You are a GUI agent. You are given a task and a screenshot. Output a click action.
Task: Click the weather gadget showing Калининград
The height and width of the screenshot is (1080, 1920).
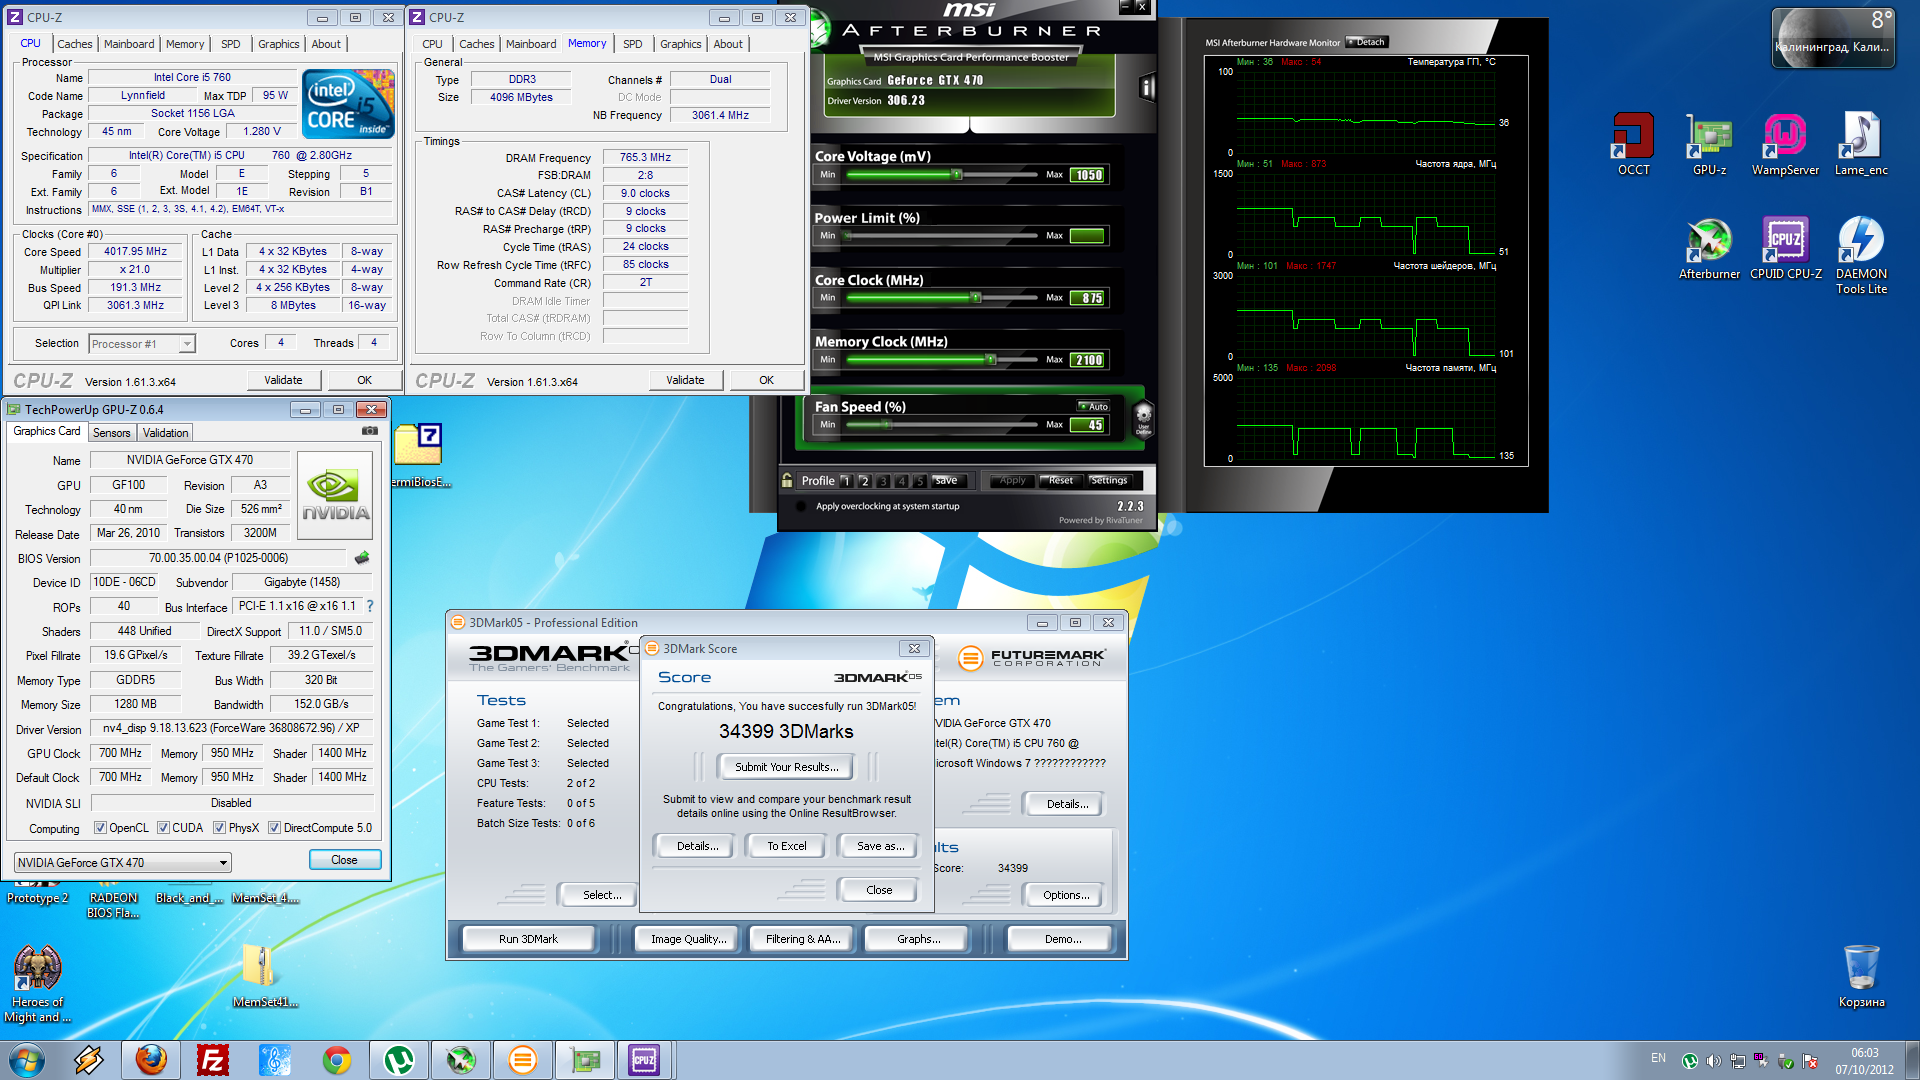tap(1832, 39)
